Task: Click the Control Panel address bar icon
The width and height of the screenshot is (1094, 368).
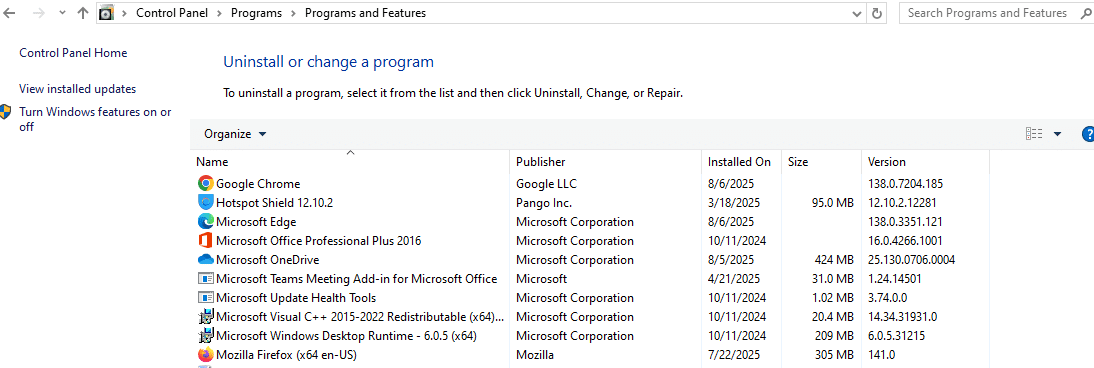Action: point(106,13)
